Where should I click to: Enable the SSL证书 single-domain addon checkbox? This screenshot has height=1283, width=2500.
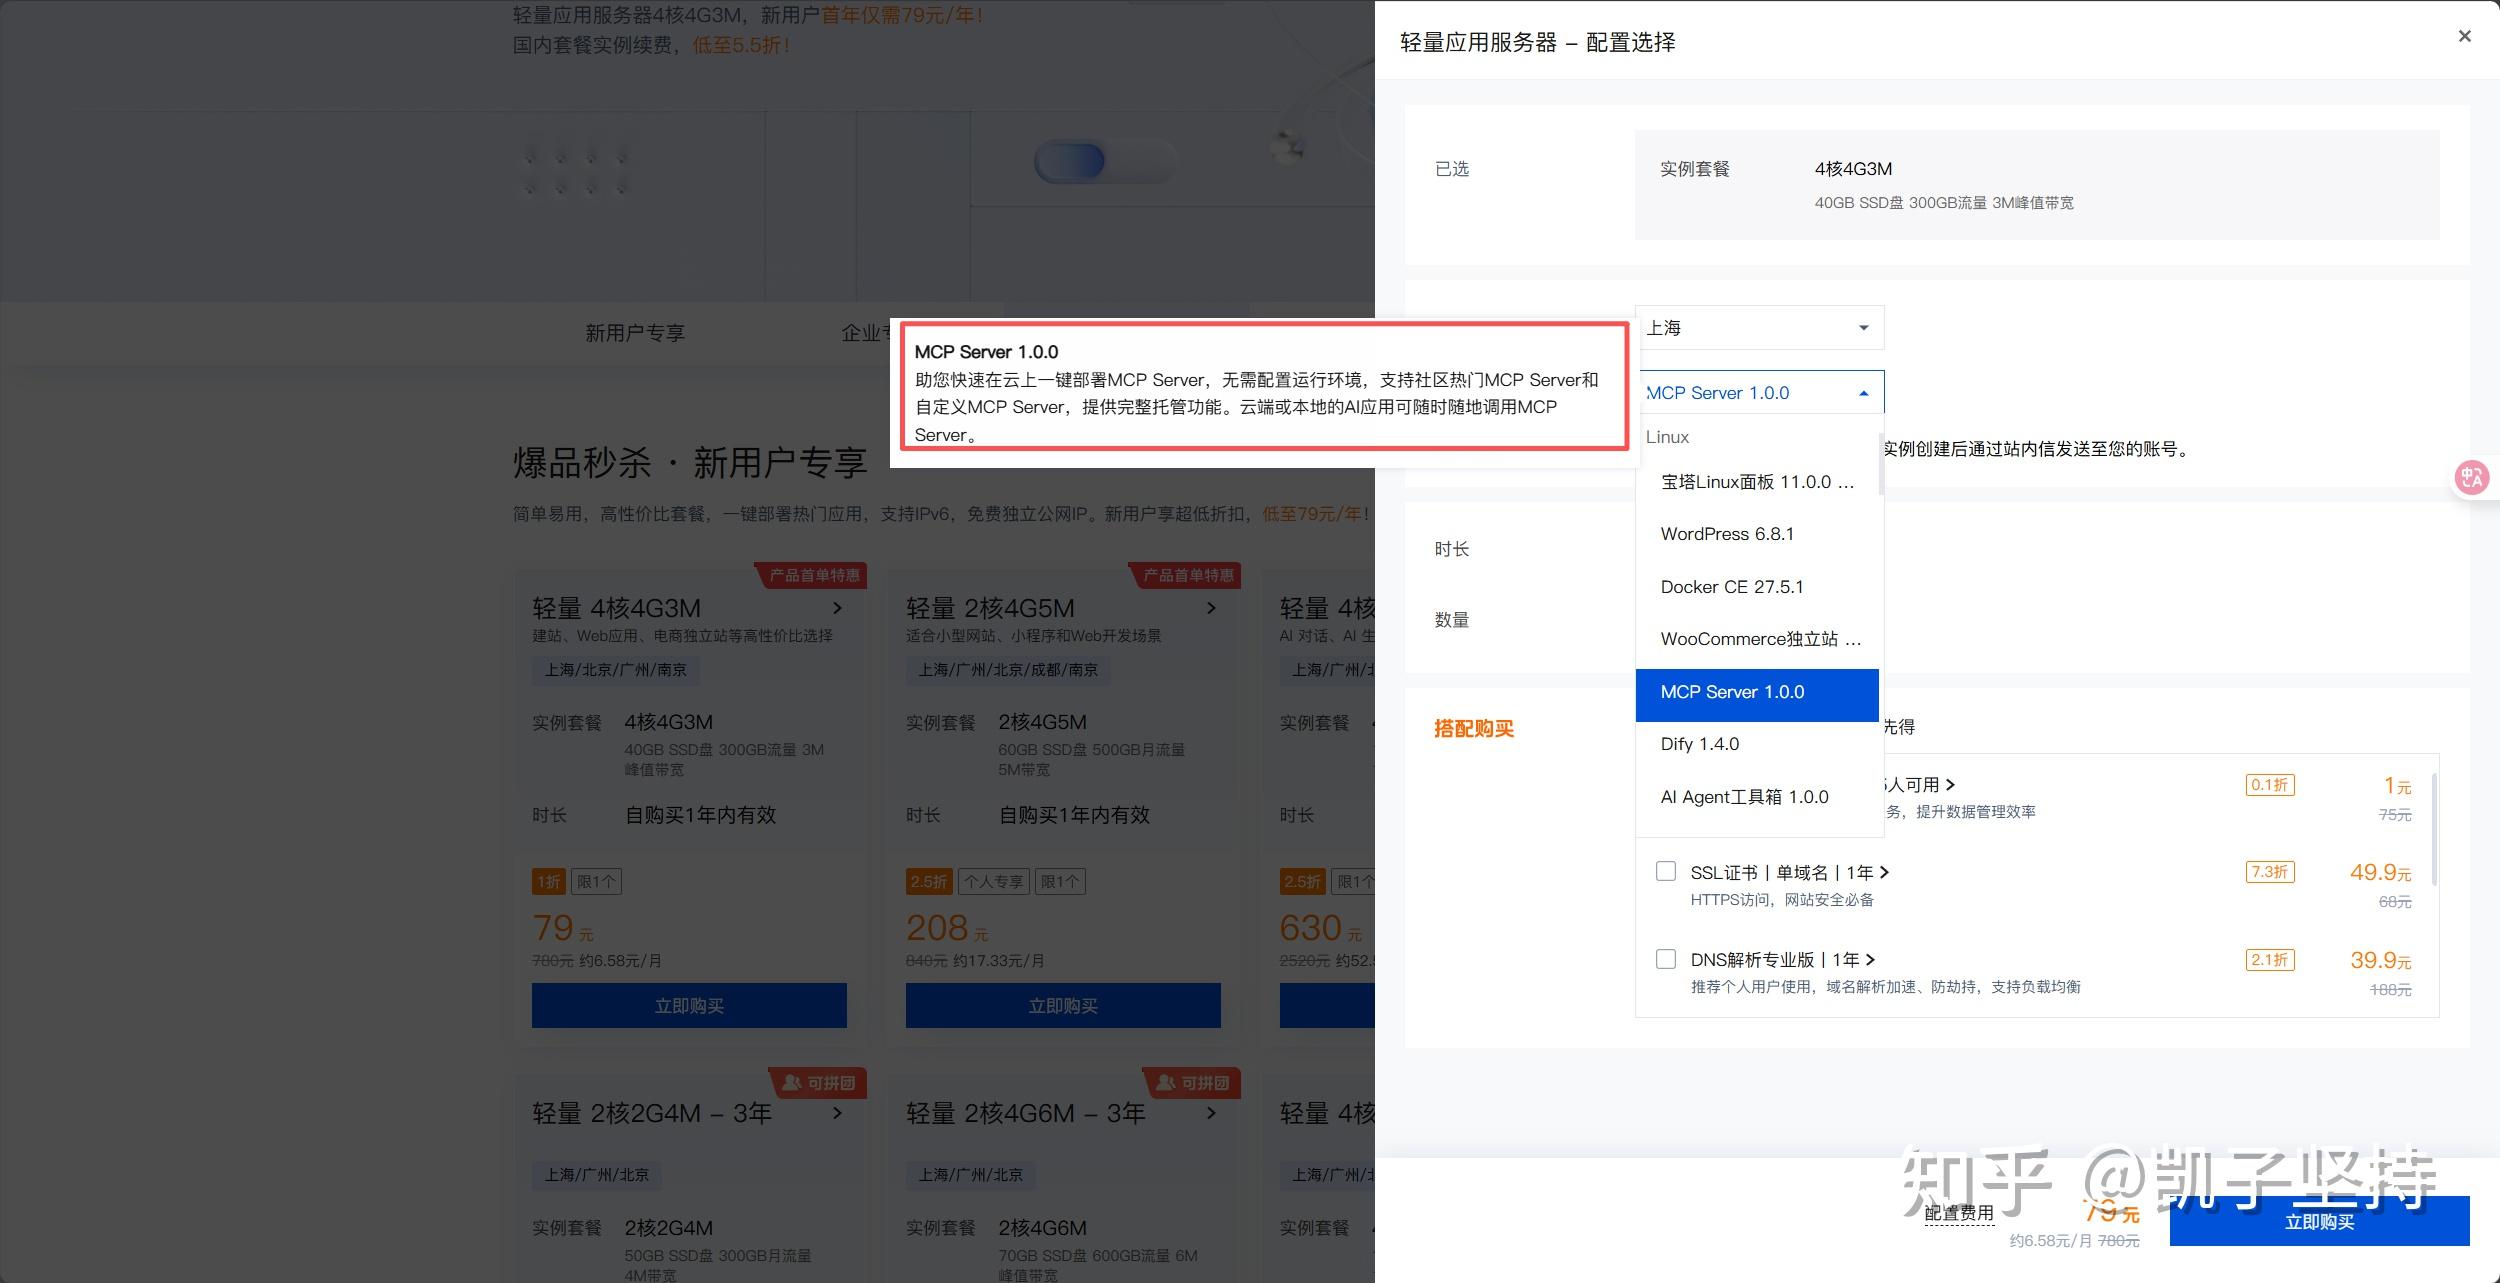click(x=1666, y=871)
